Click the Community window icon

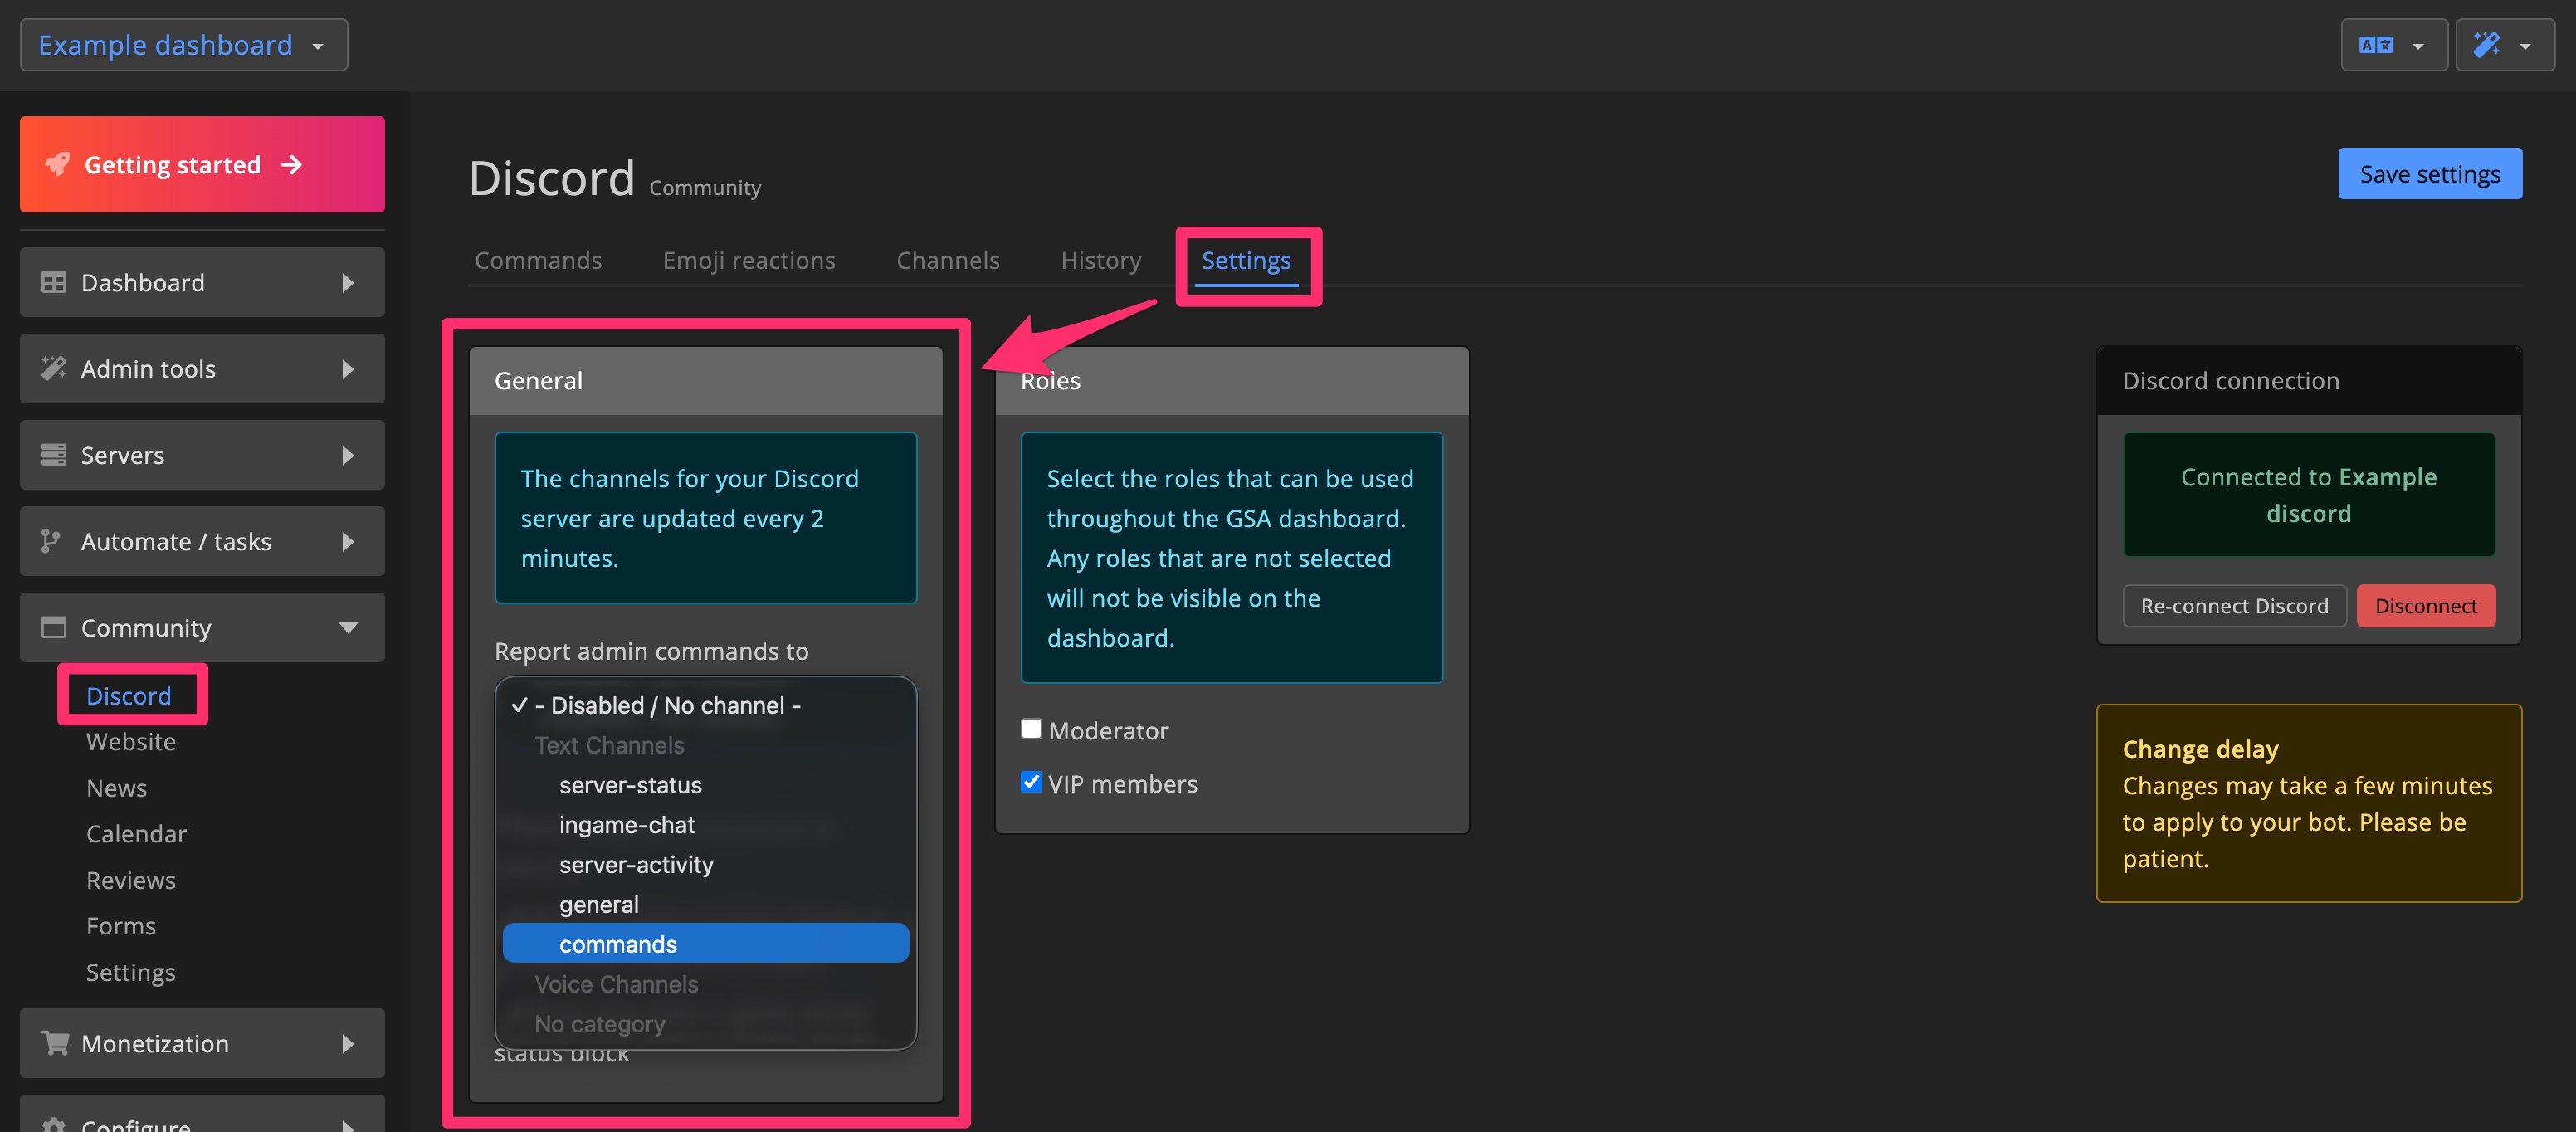point(54,627)
